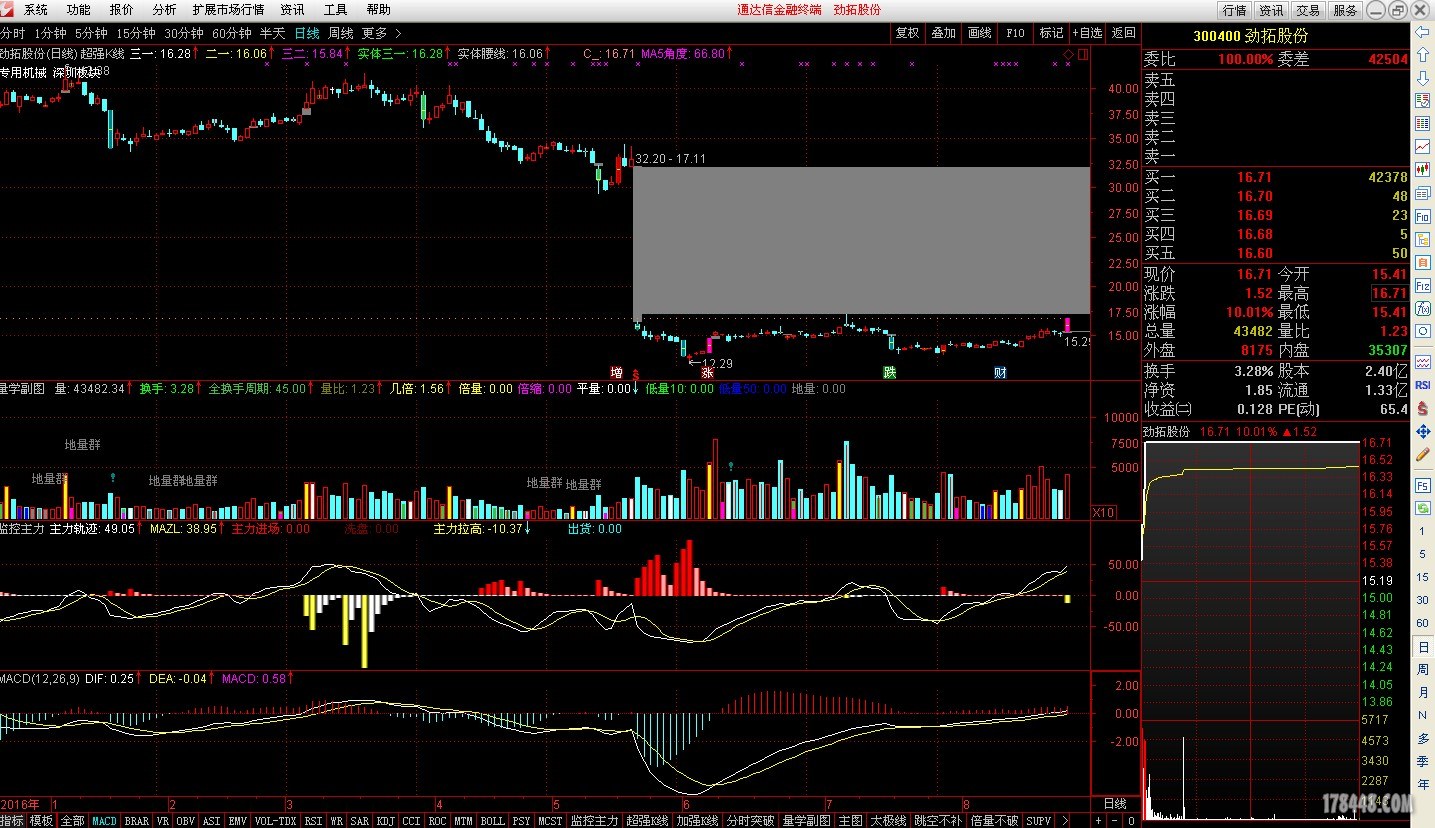1435x828 pixels.
Task: Click the 服务 button at top right
Action: [x=1345, y=10]
